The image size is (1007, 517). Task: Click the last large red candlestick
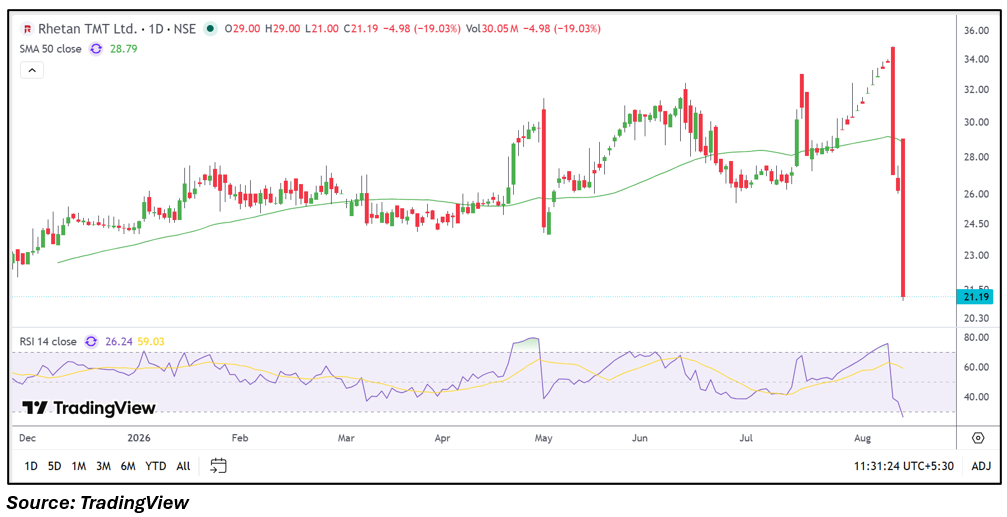point(903,218)
